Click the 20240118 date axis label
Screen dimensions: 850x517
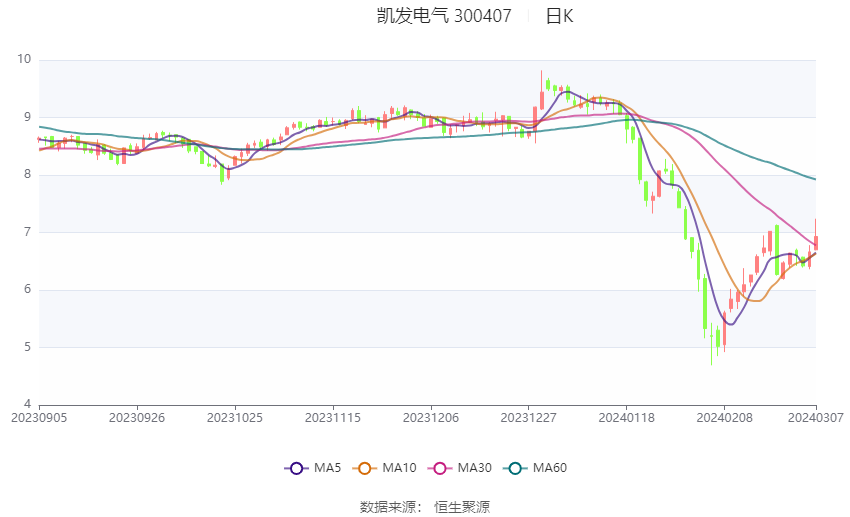point(627,418)
